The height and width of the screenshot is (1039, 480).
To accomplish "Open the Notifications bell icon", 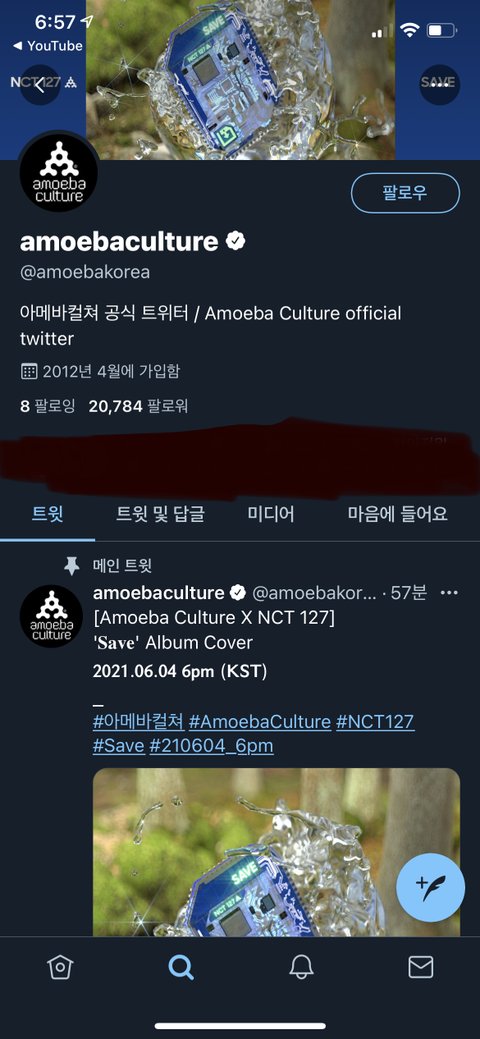I will 301,968.
